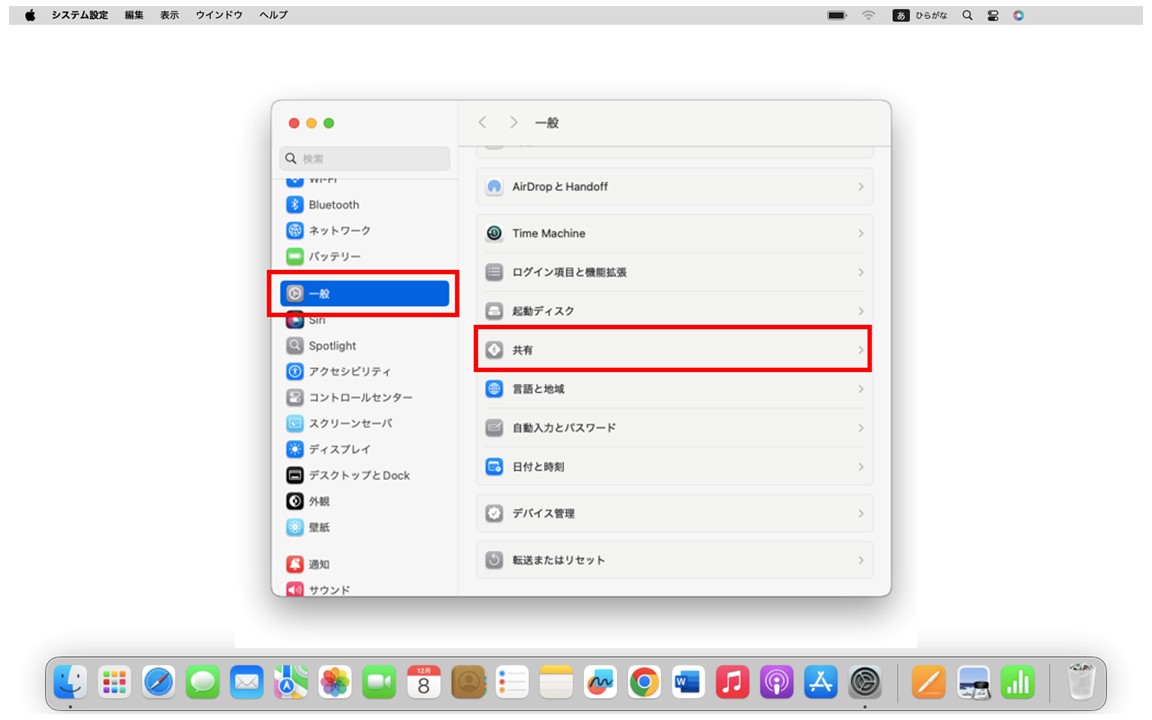Open Google Chrome from the Dock
1152x720 pixels.
tap(644, 683)
